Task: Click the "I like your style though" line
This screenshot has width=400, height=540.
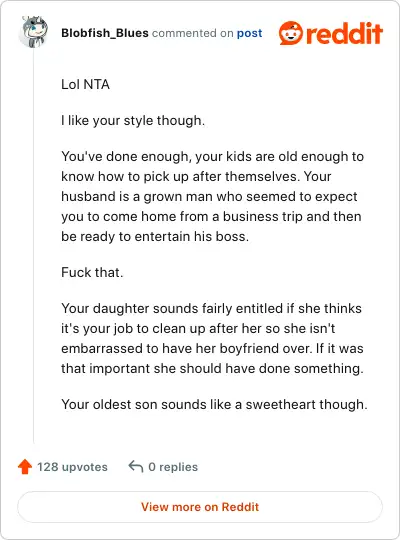Action: tap(133, 121)
